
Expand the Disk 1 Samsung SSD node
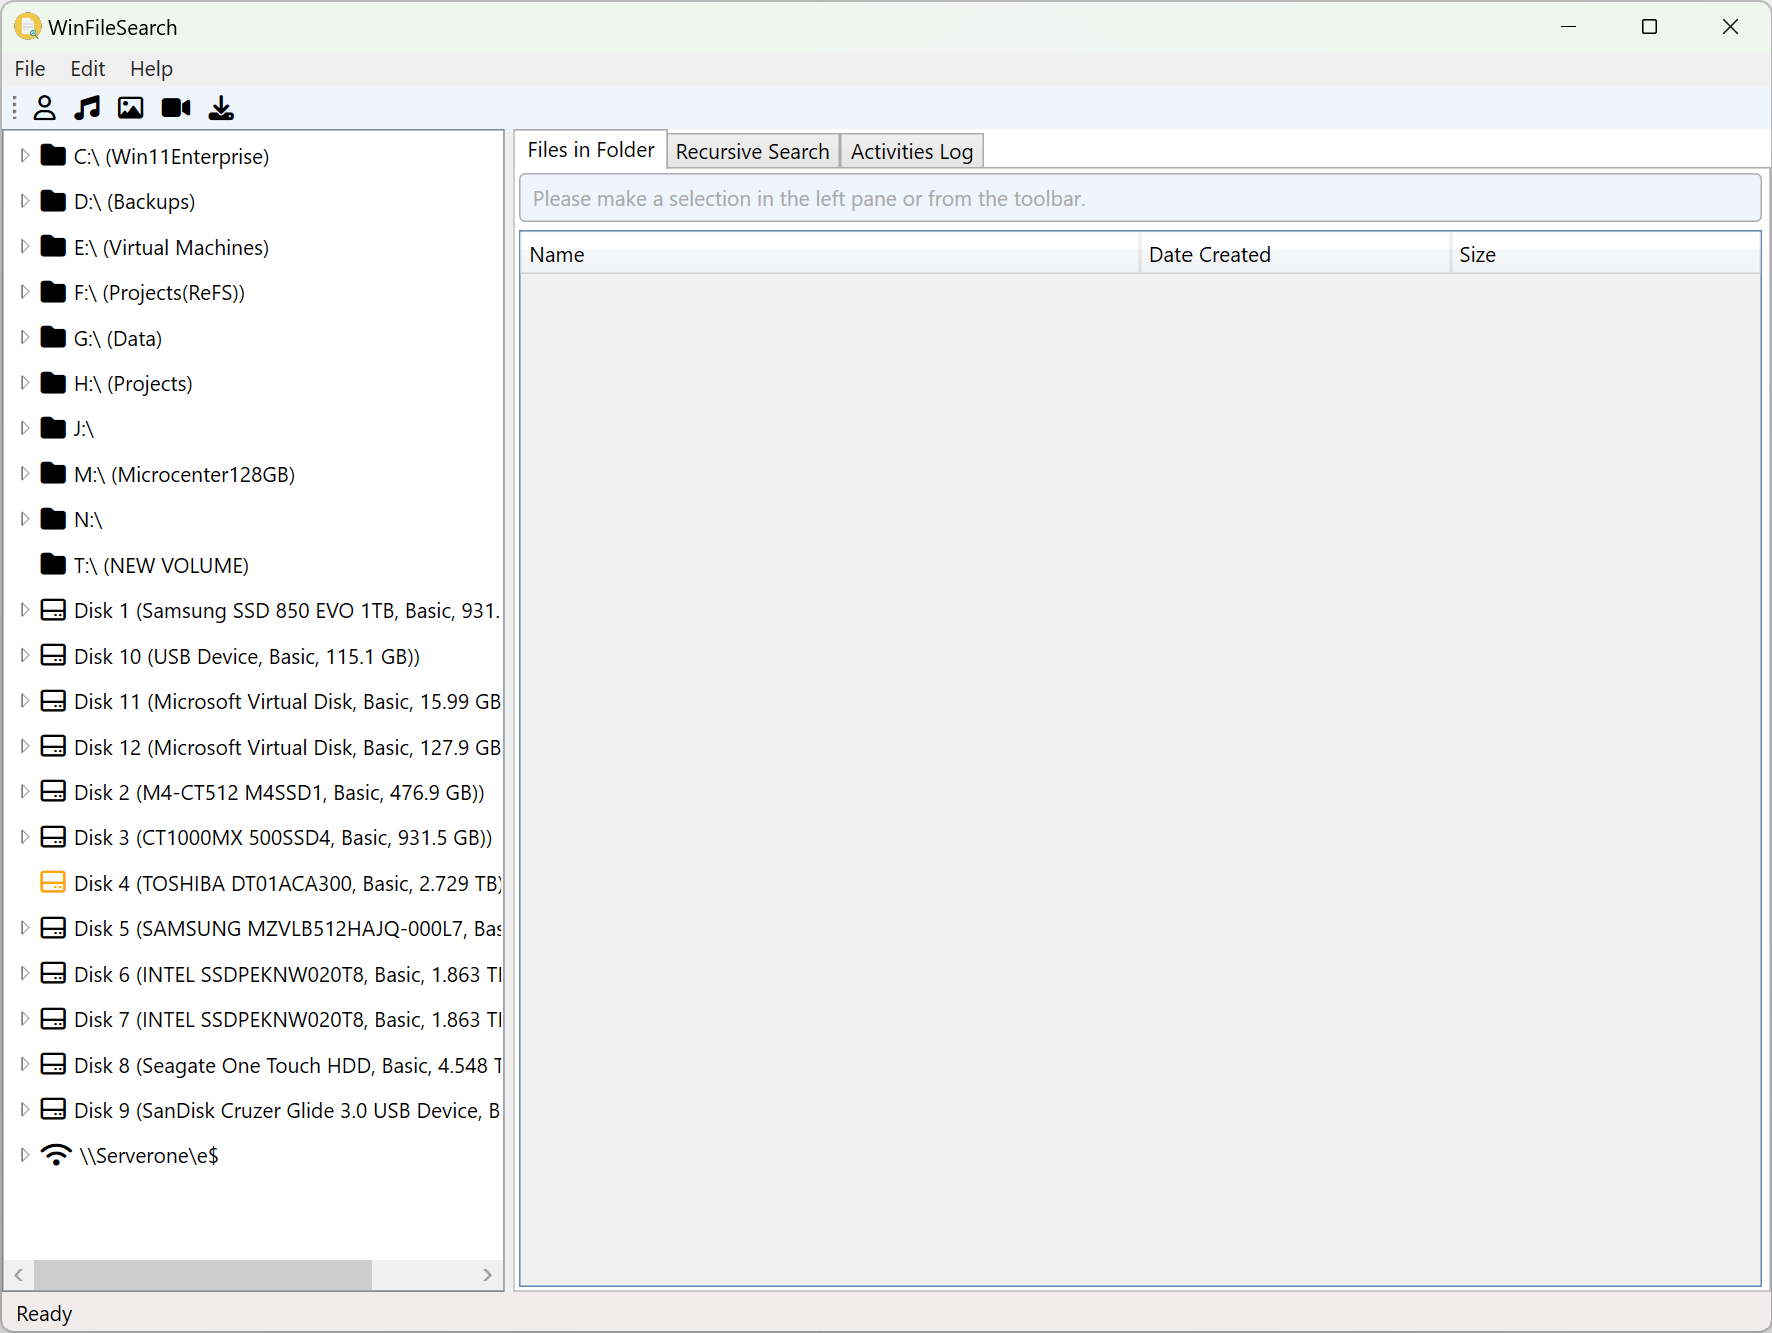(x=25, y=610)
